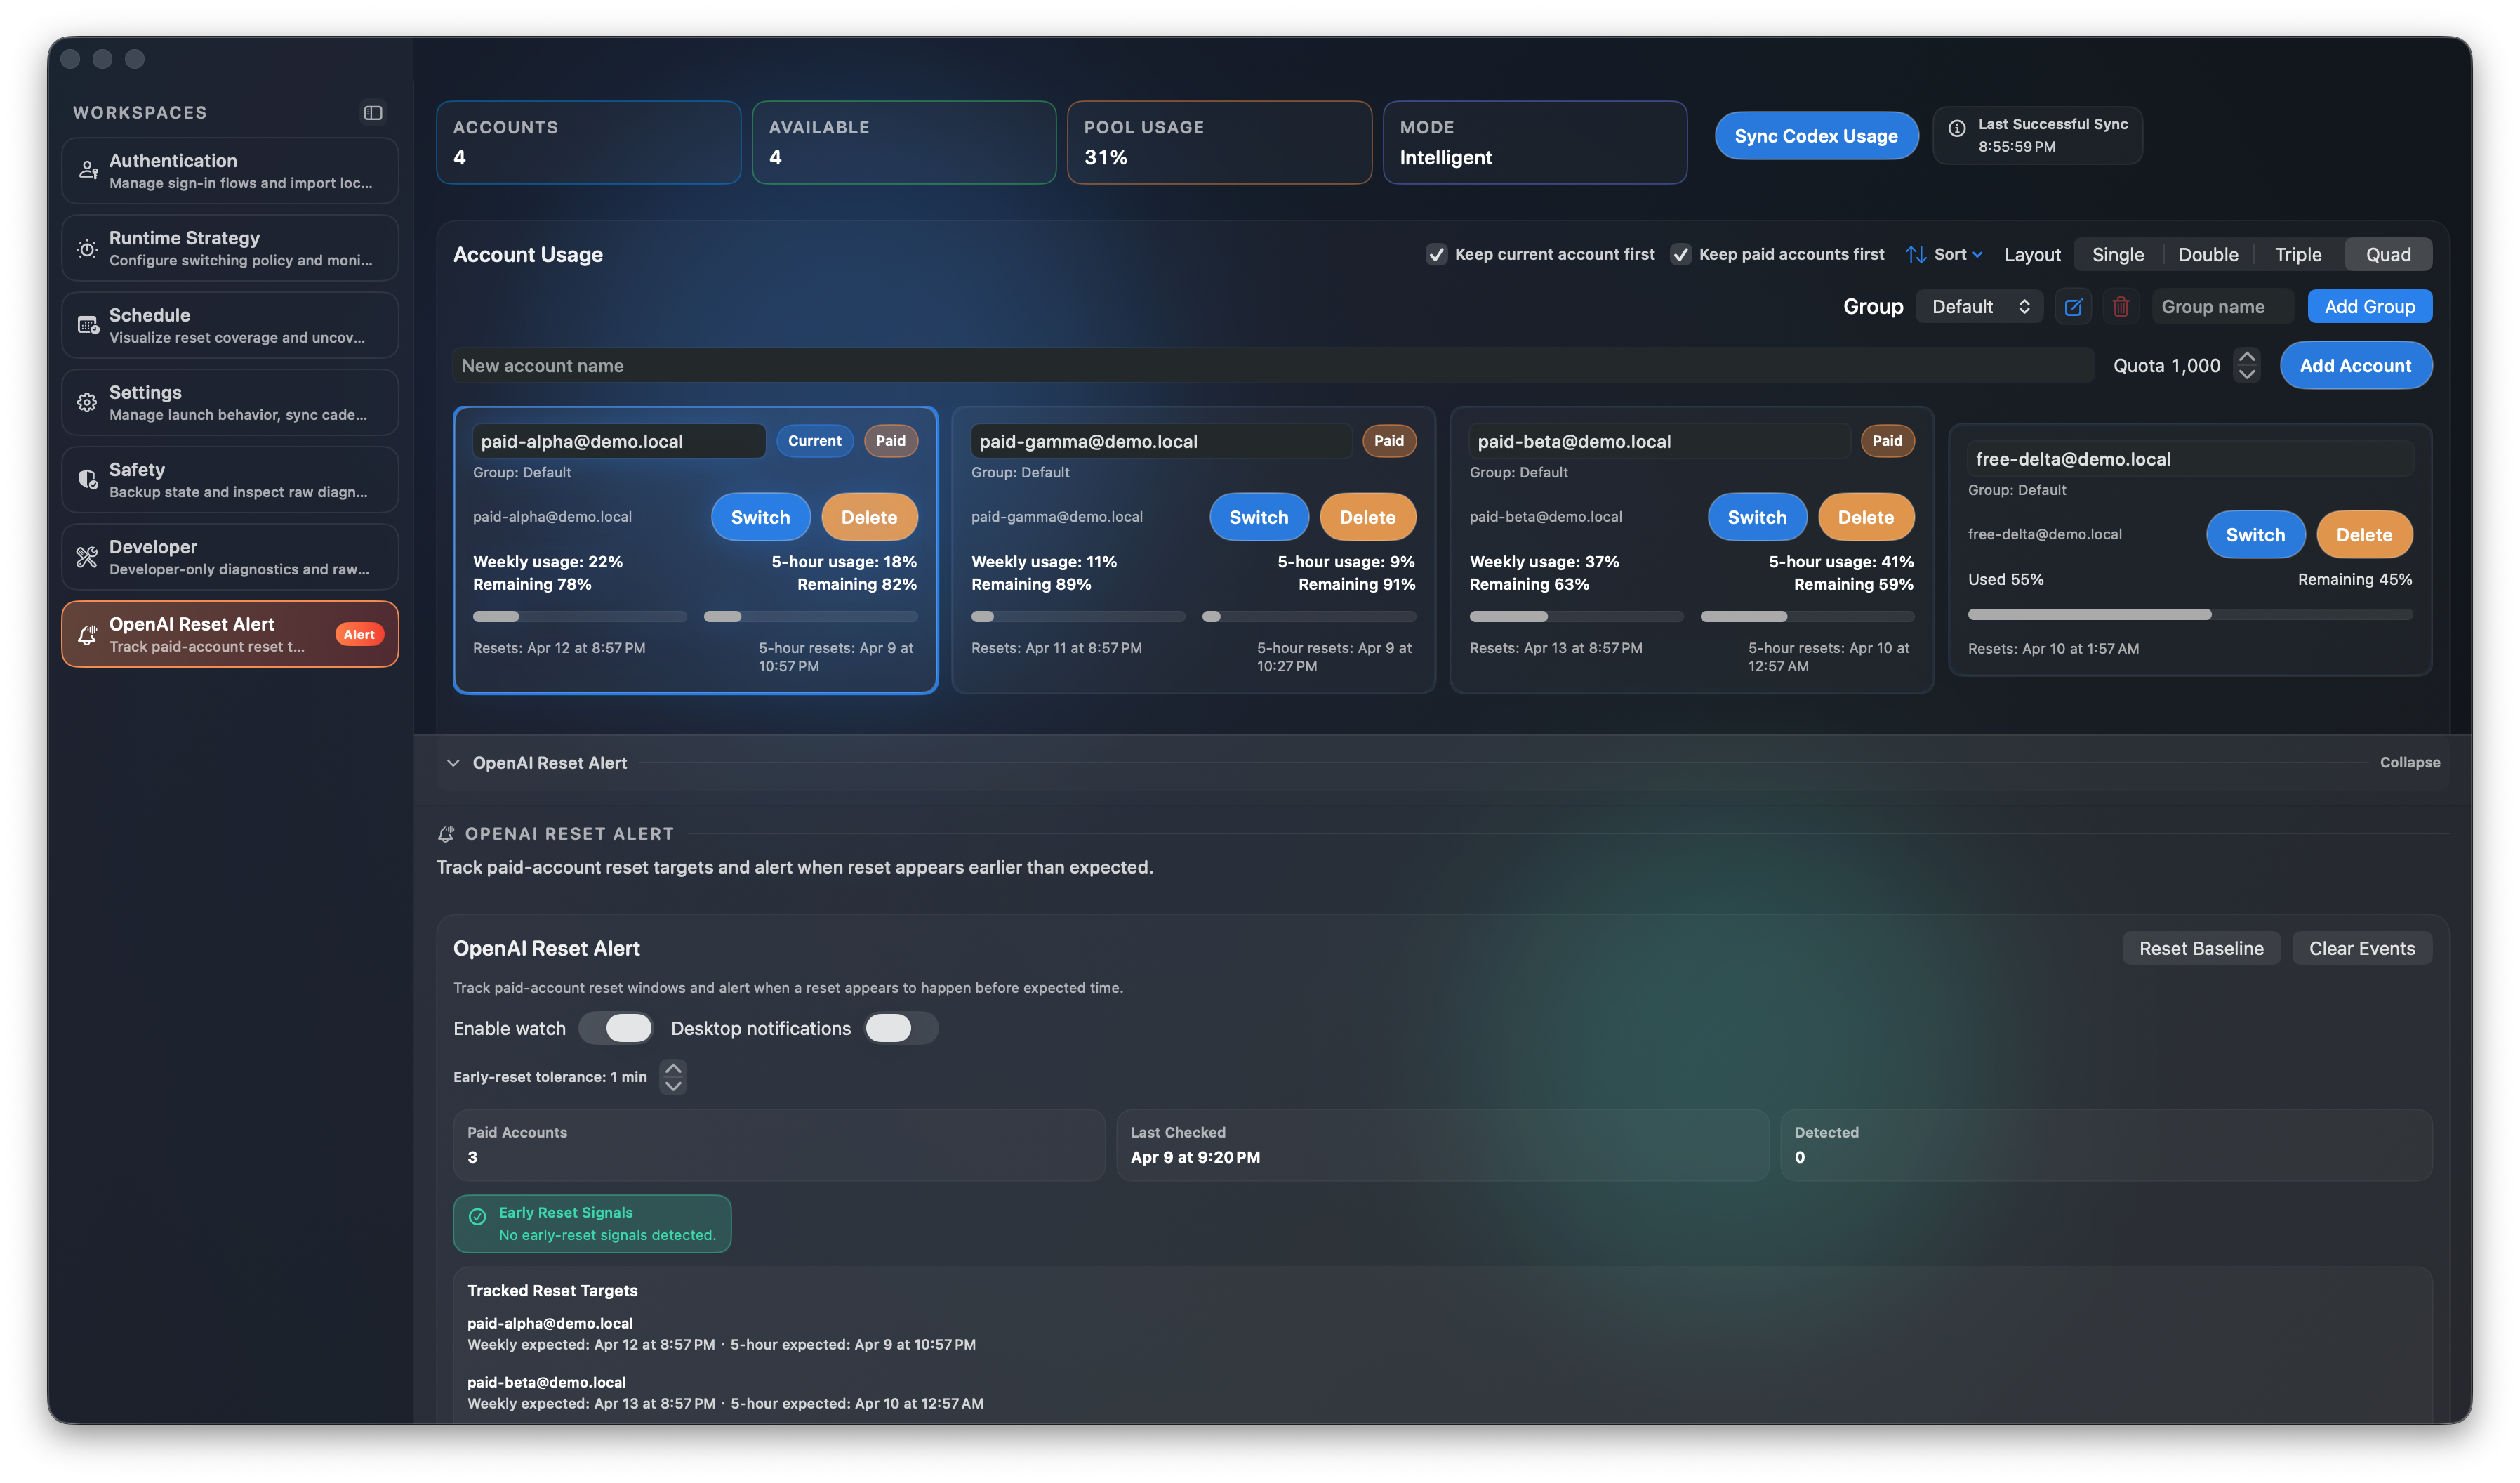The height and width of the screenshot is (1483, 2520).
Task: Click the Paid badge on paid-gamma card
Action: [x=1389, y=441]
